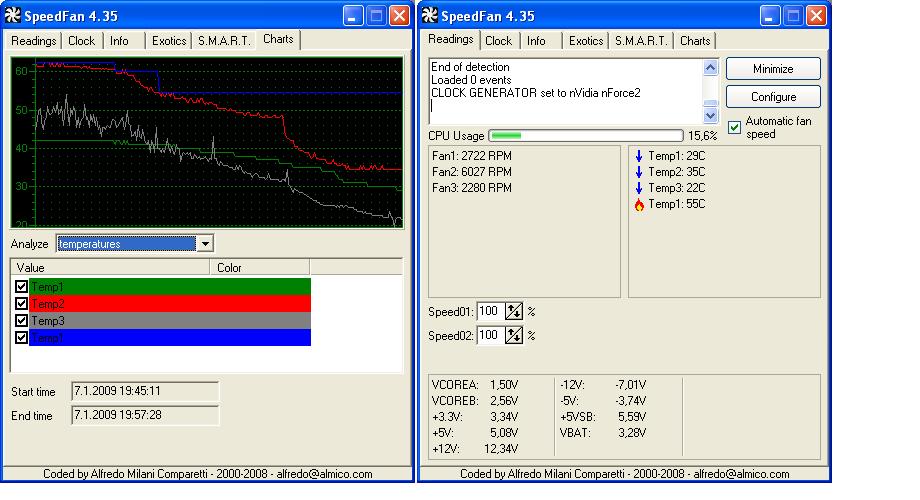Click End time field

(145, 415)
